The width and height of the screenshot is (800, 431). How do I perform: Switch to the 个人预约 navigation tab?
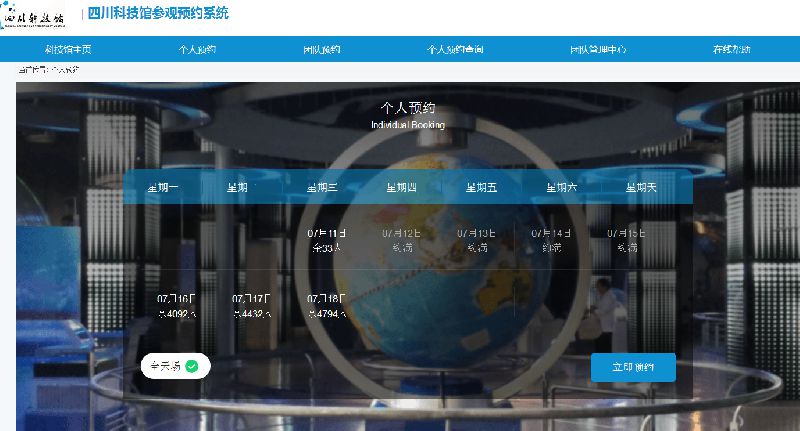197,49
